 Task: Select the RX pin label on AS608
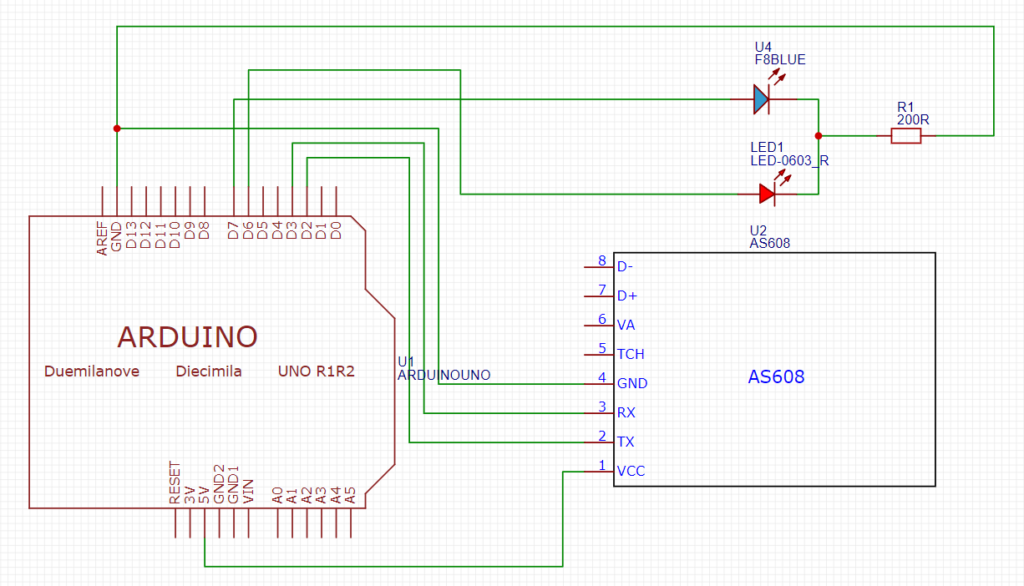point(626,413)
